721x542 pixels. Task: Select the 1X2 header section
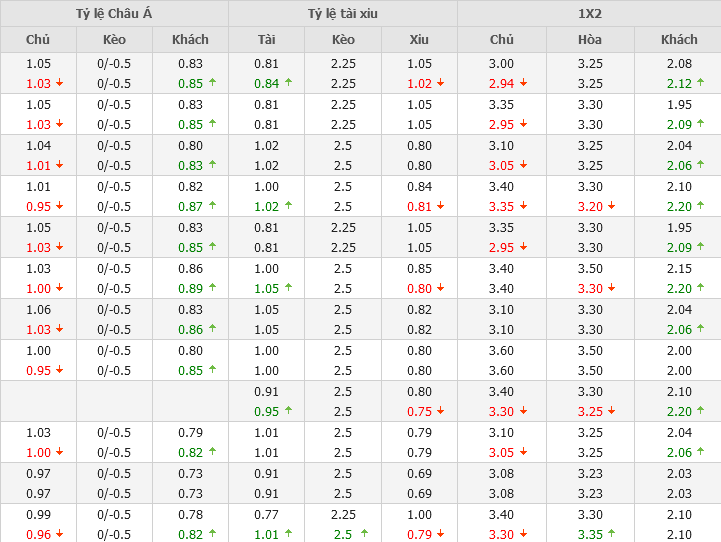589,13
